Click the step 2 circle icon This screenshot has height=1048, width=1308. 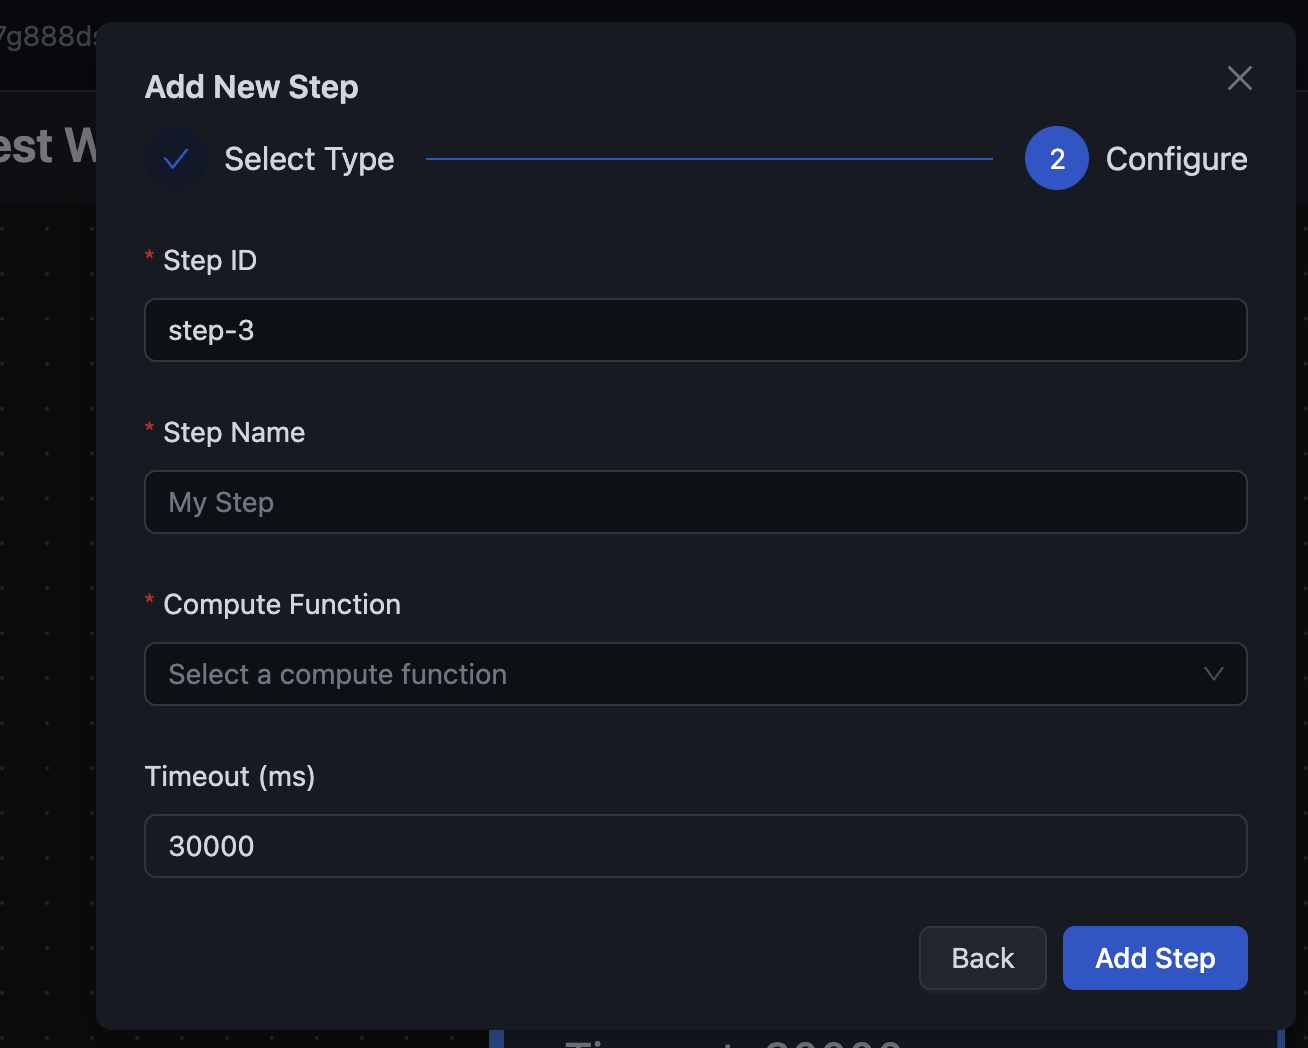click(1056, 159)
